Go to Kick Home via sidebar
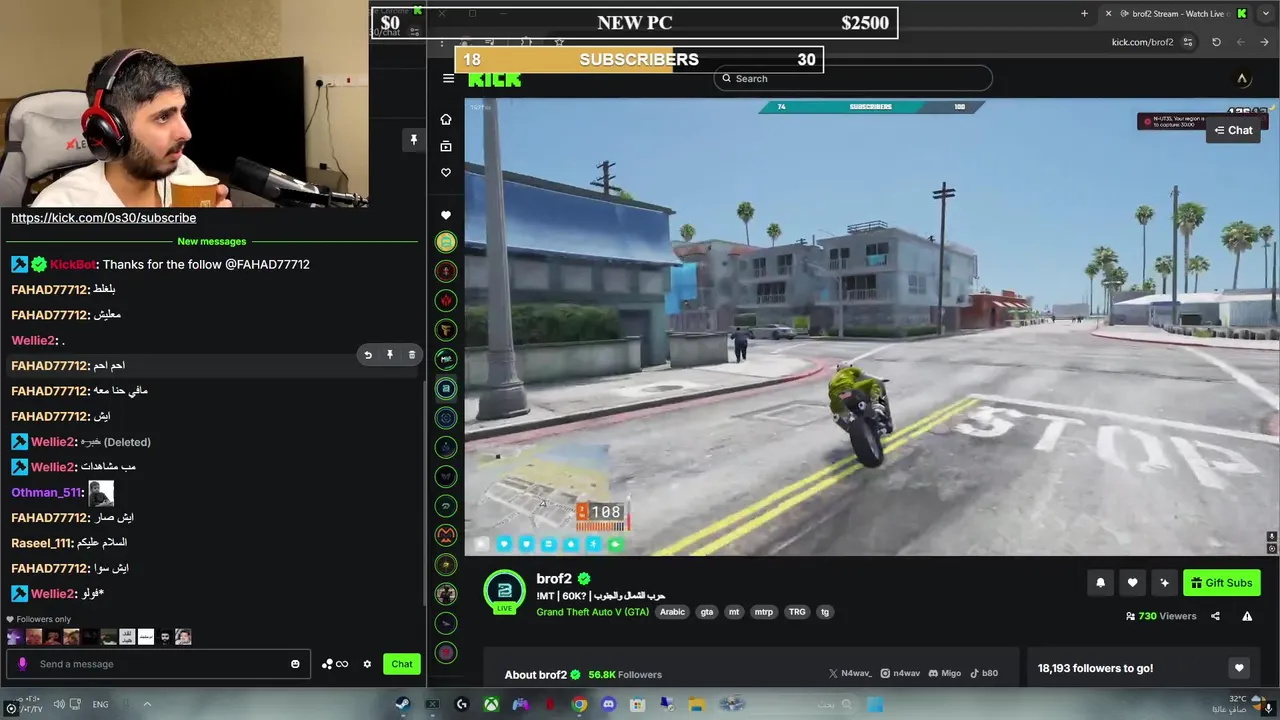 pyautogui.click(x=446, y=119)
